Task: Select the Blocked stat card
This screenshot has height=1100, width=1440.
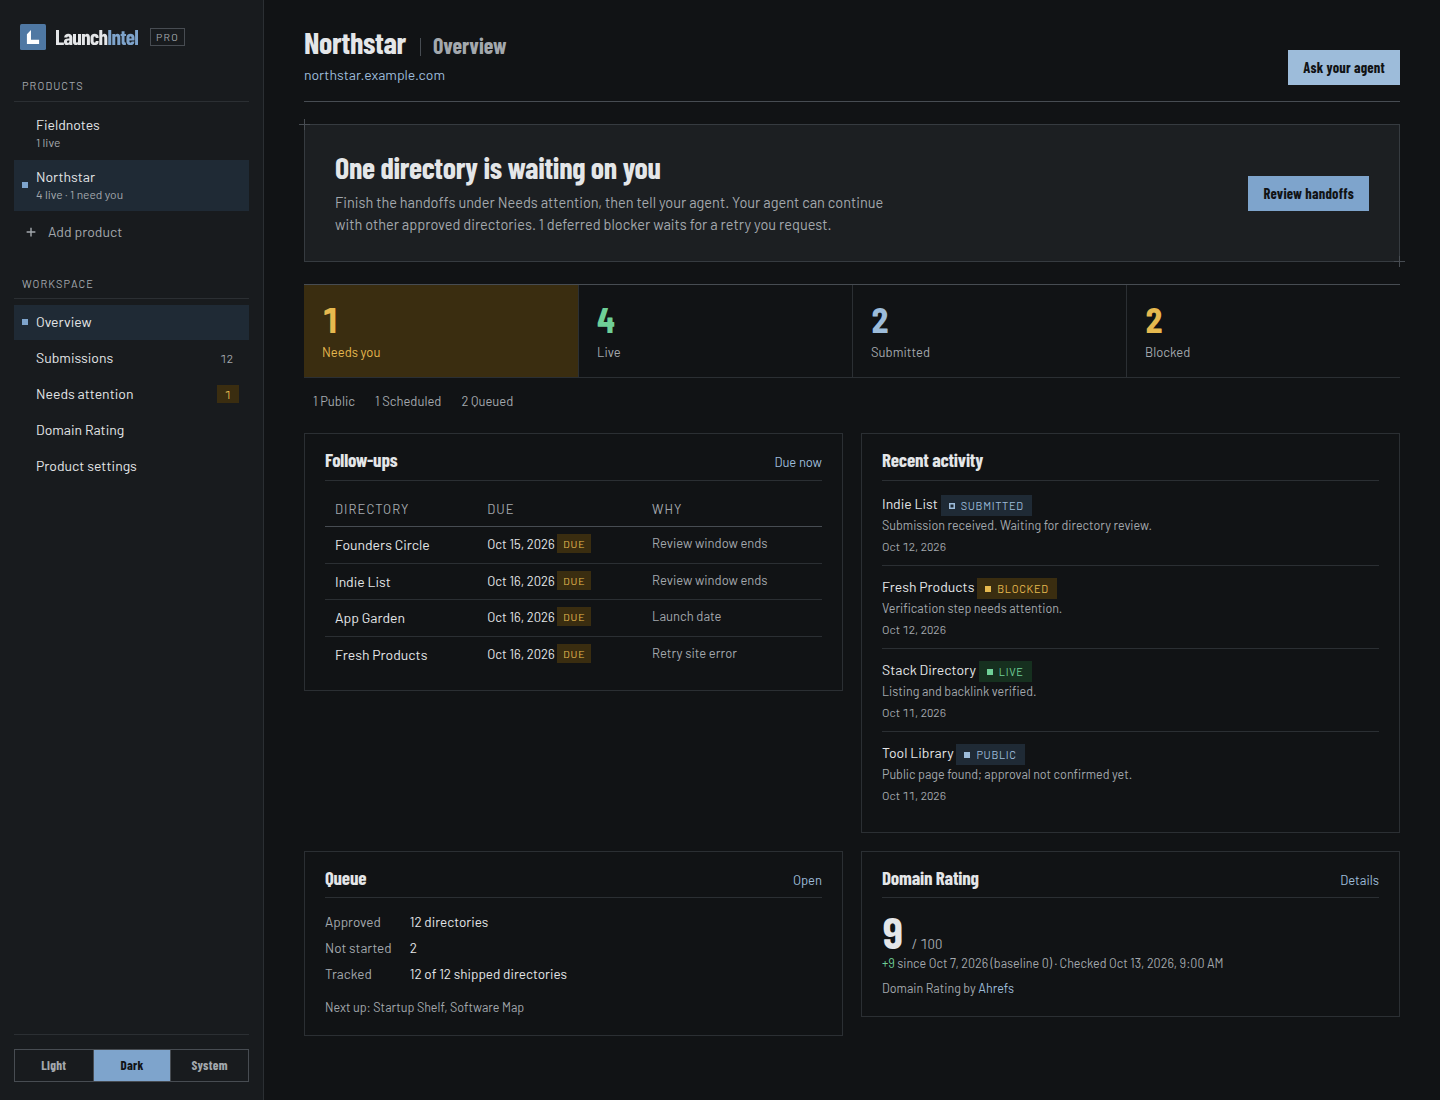Action: point(1263,331)
